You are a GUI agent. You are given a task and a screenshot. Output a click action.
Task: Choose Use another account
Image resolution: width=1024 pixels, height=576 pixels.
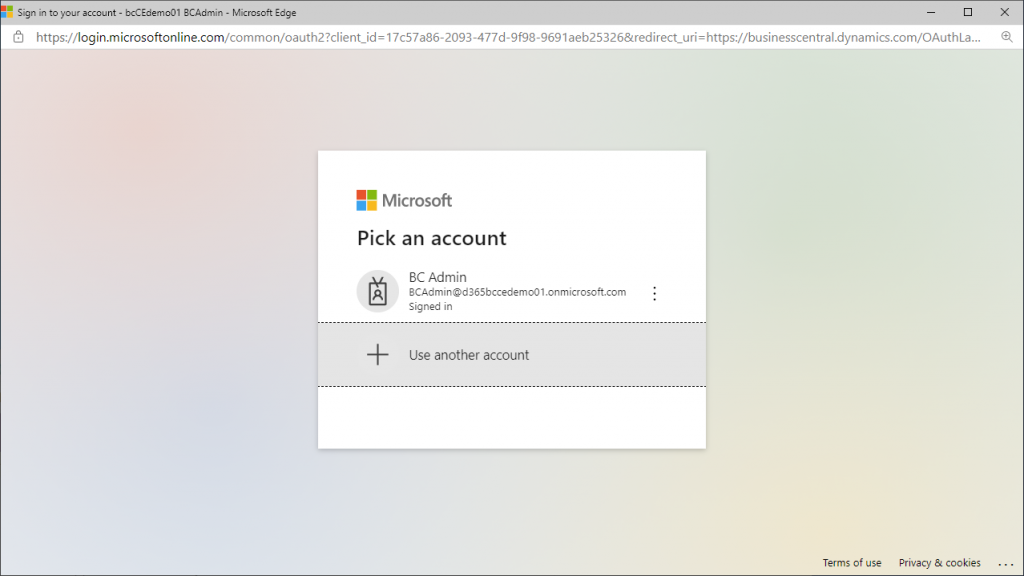point(512,355)
